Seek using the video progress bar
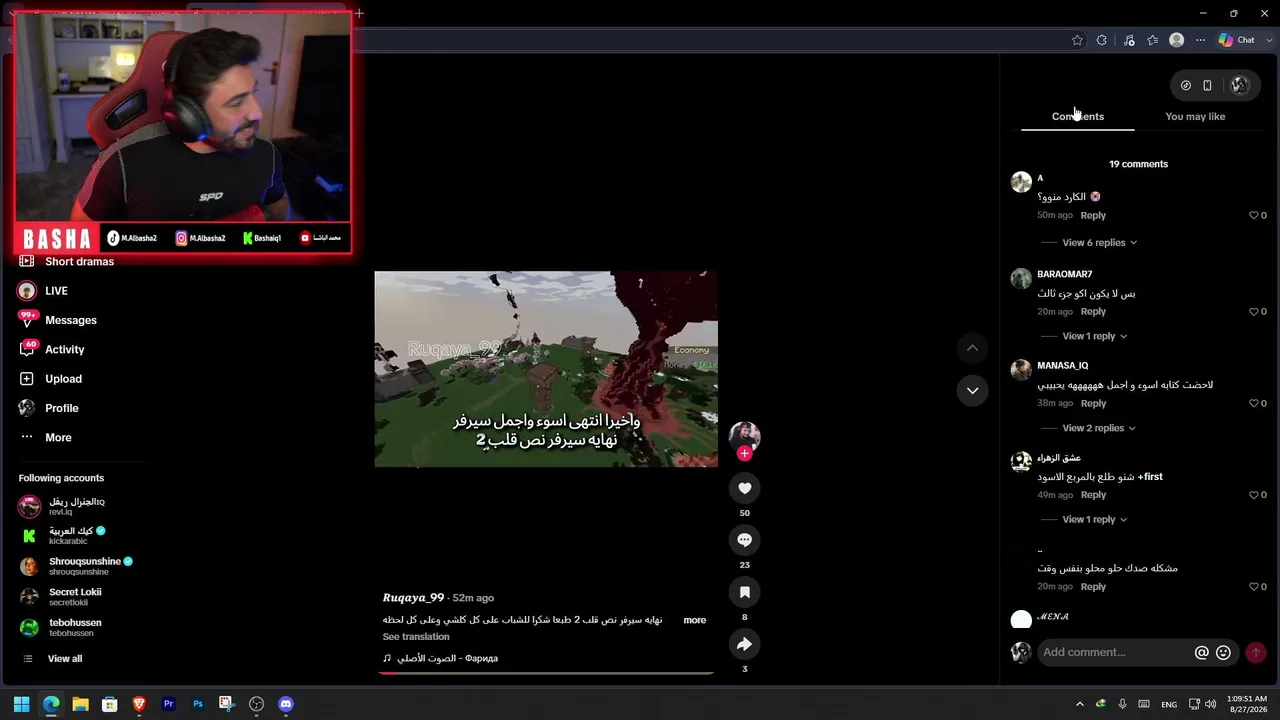Screen dimensions: 1280x720 tap(546, 673)
